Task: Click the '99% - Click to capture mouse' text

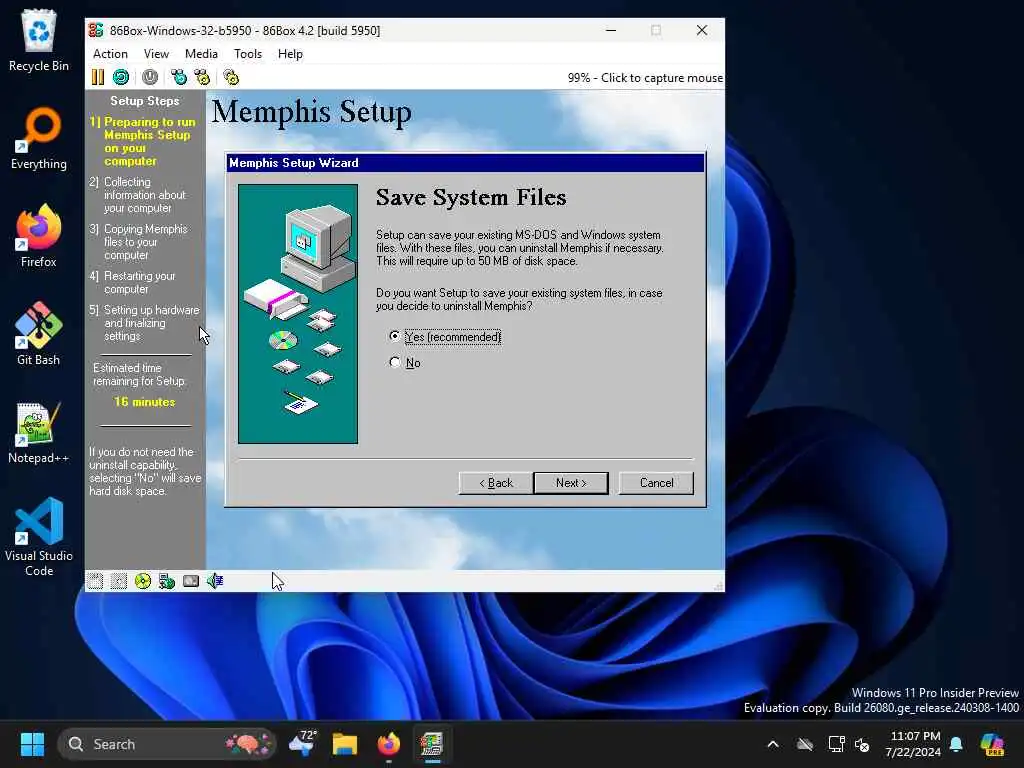Action: pyautogui.click(x=645, y=78)
